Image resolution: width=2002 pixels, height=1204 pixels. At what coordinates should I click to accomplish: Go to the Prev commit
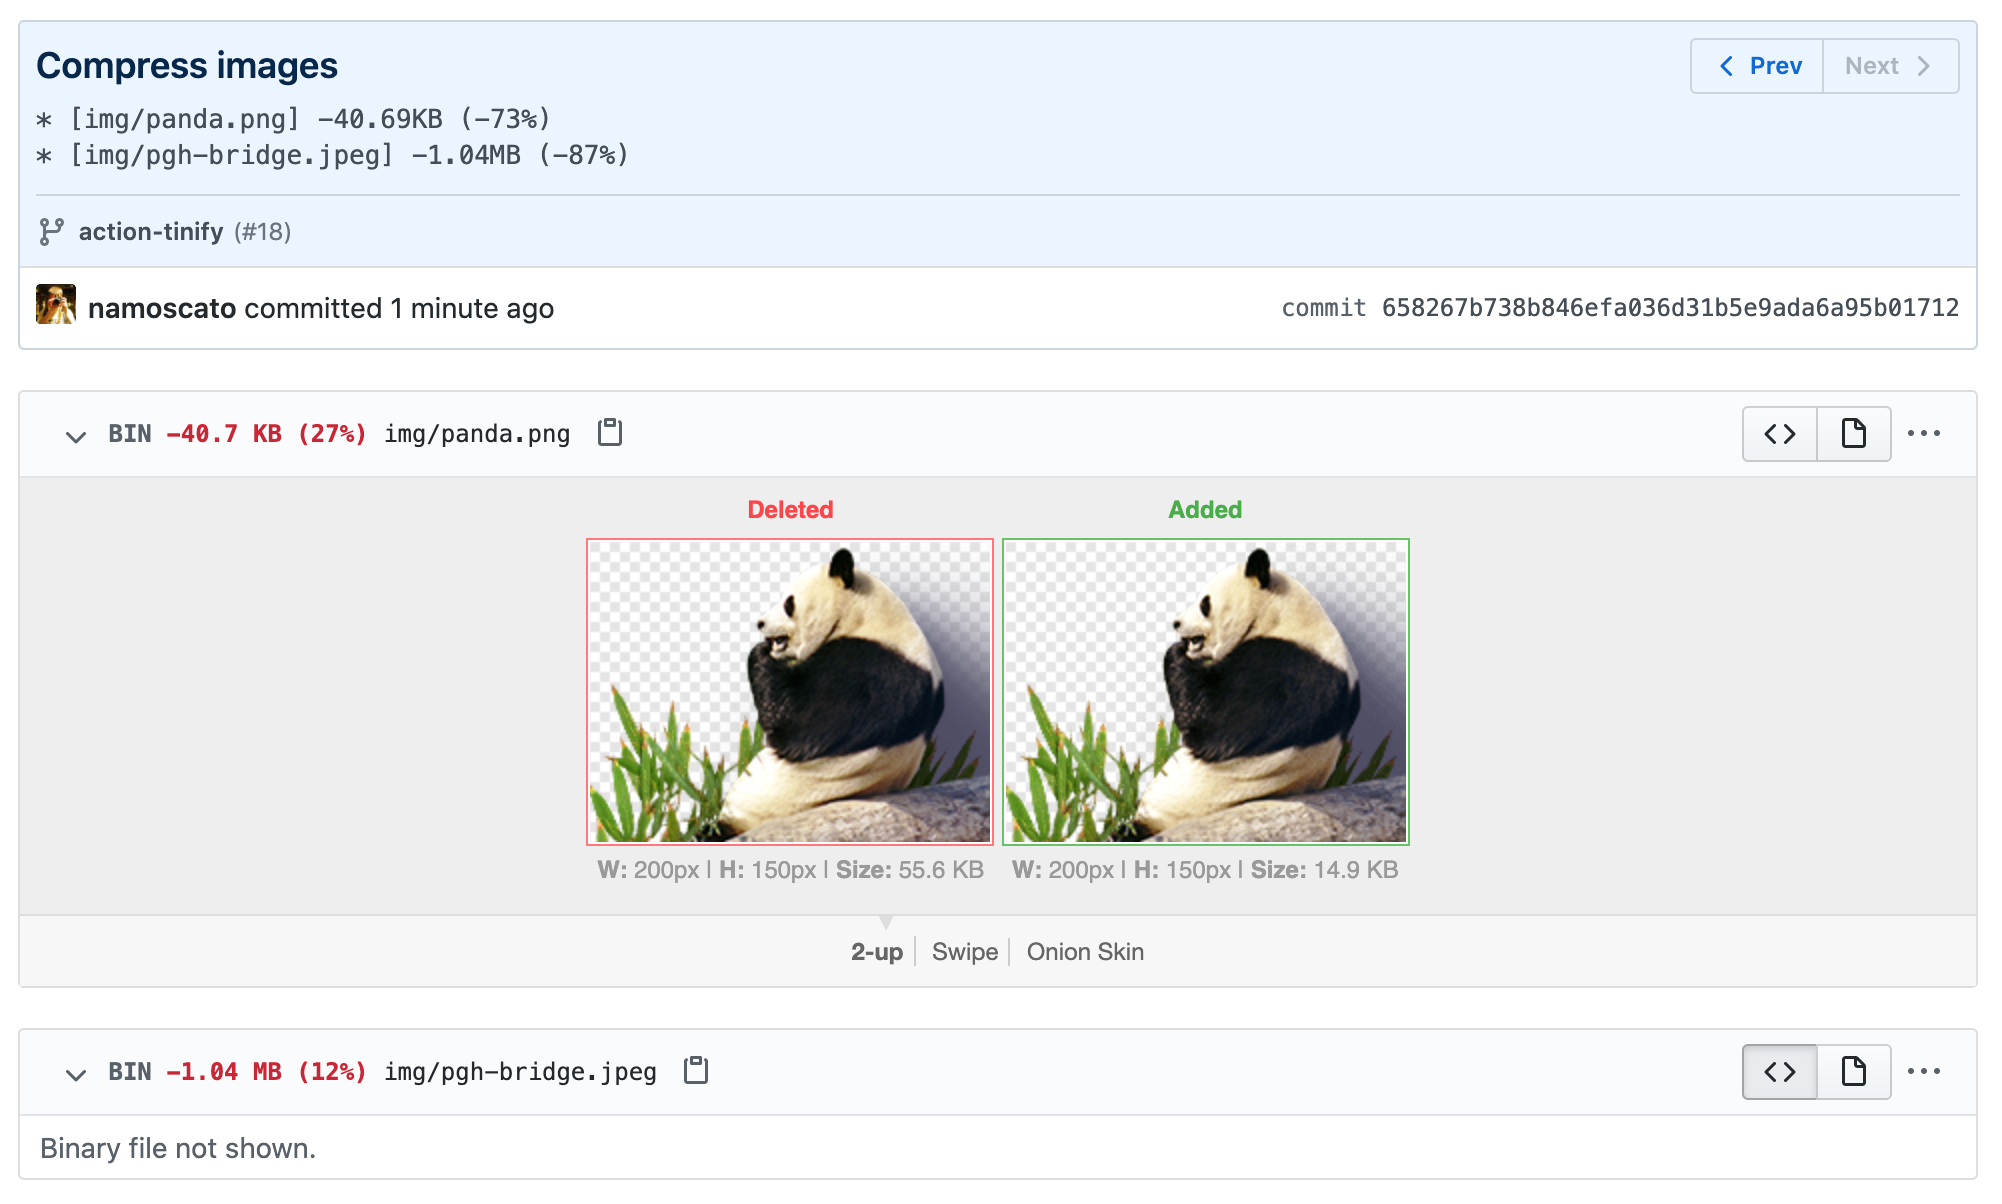1759,66
